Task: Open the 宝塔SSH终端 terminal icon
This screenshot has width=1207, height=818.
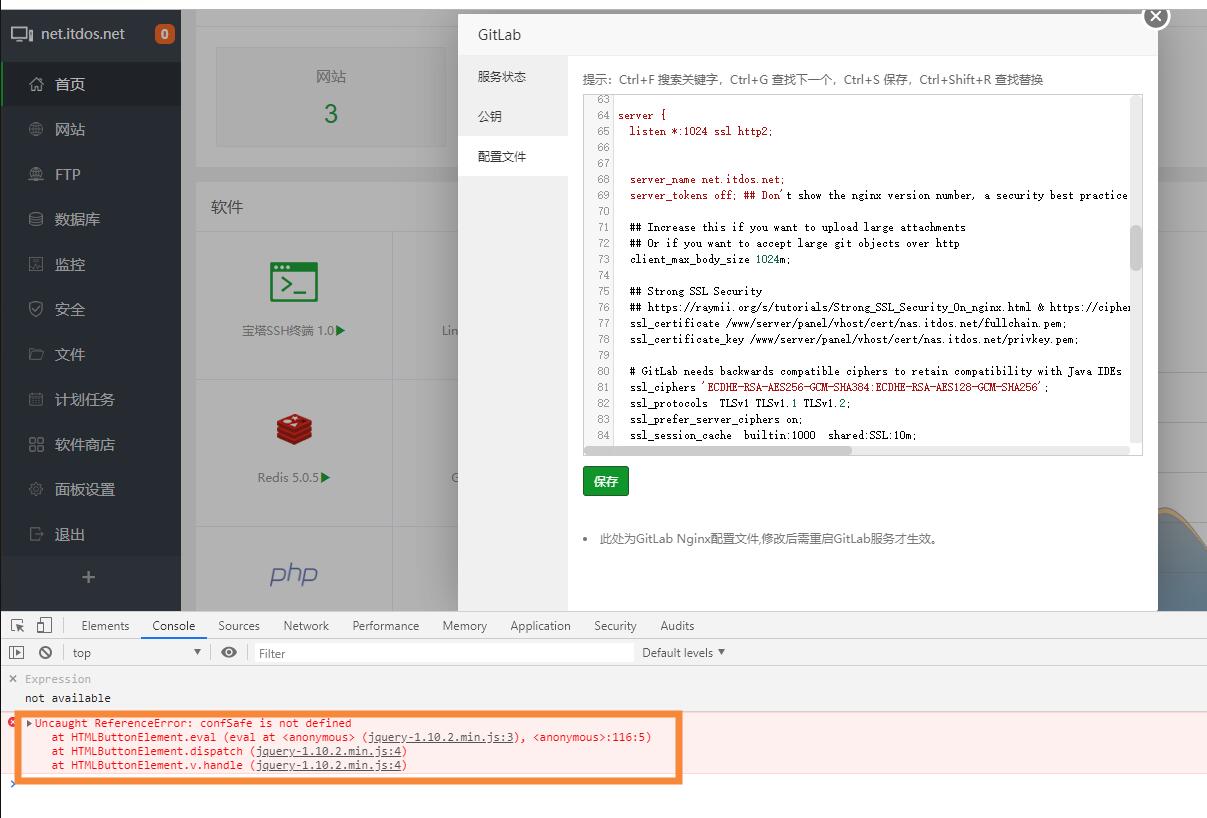Action: 294,282
